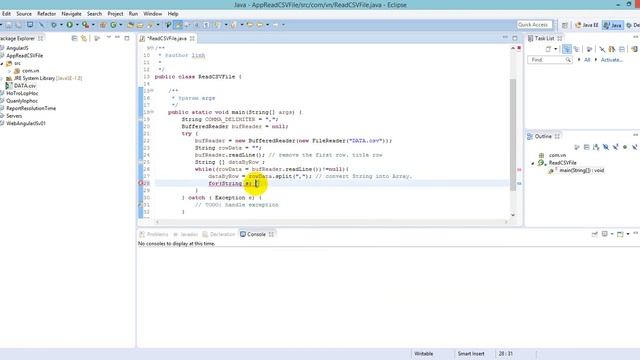Open the New Task dropdown arrow
This screenshot has width=640, height=360.
(x=556, y=49)
